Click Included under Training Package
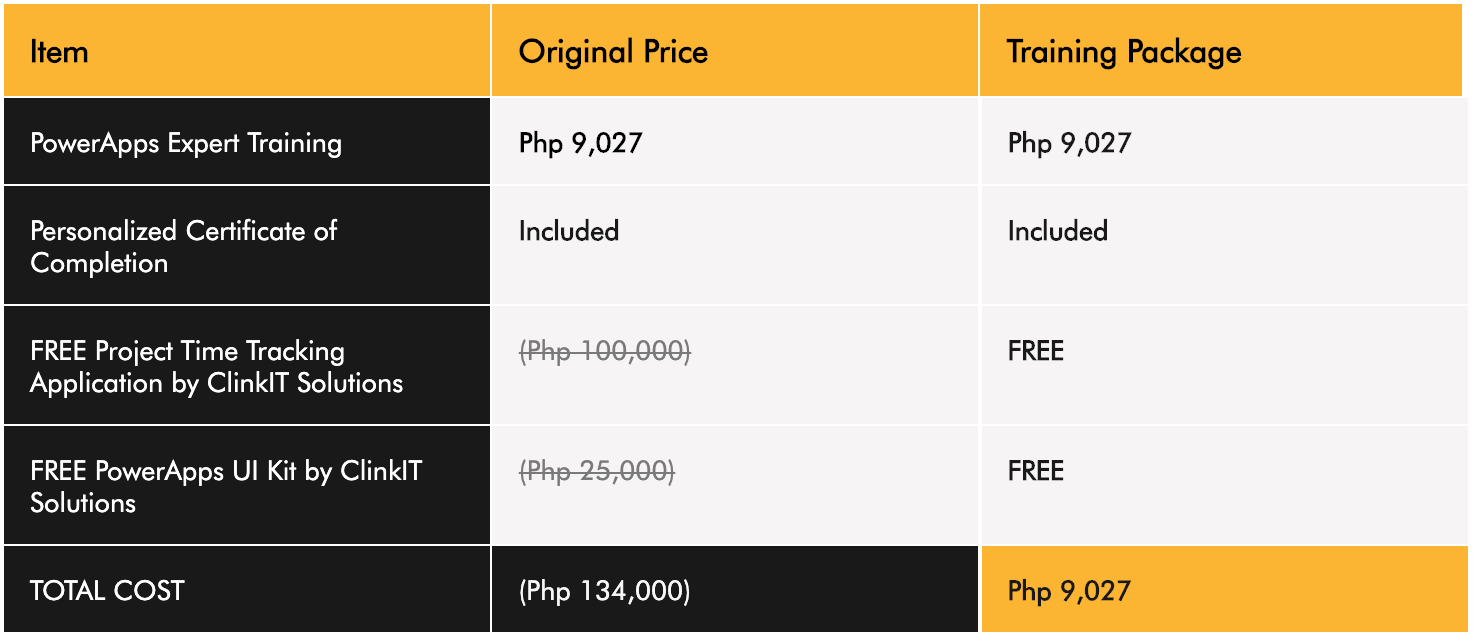The height and width of the screenshot is (638, 1474). pyautogui.click(x=1058, y=231)
